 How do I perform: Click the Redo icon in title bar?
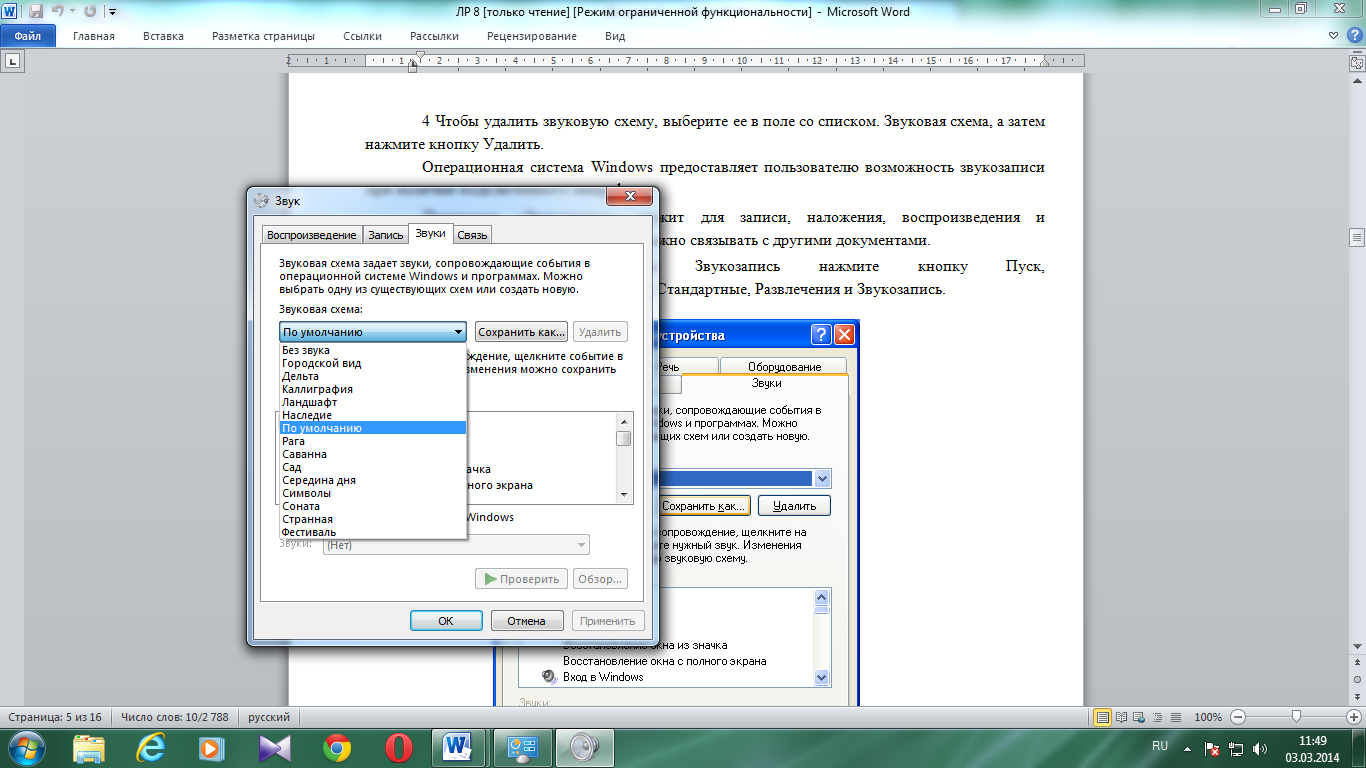pos(90,11)
